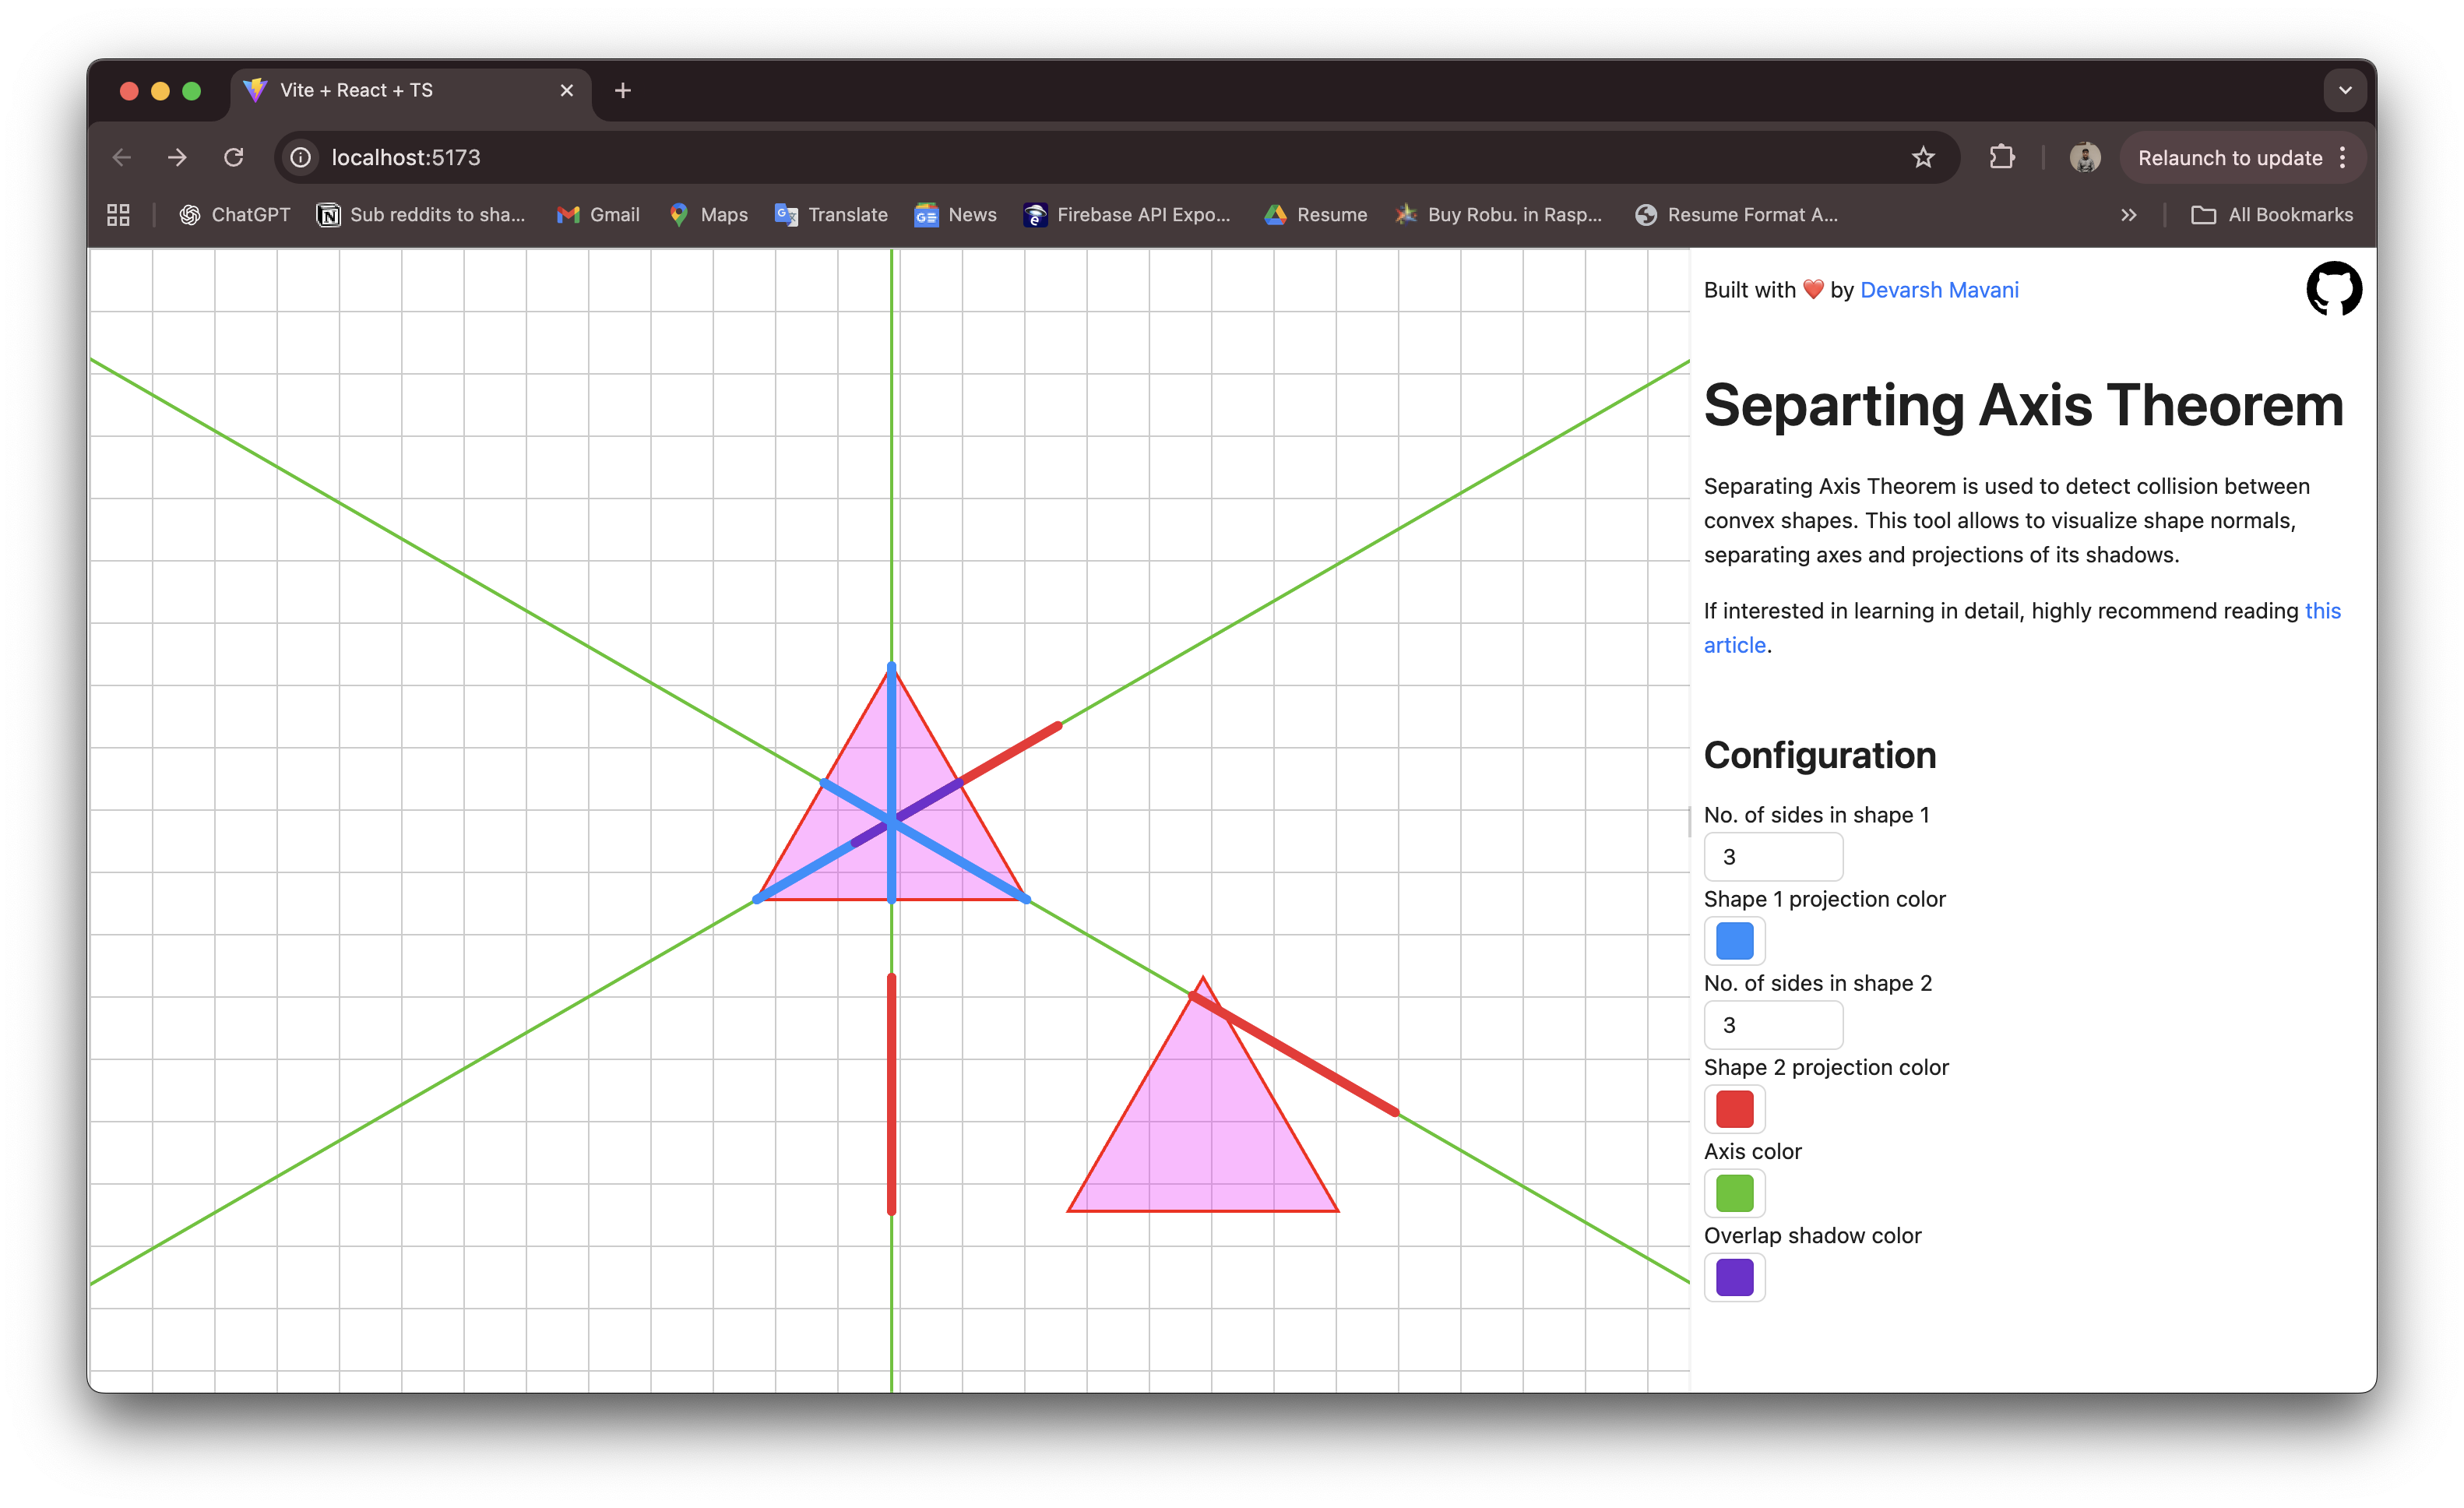Expand the tab search dropdown arrow
Viewport: 2464px width, 1508px height.
coord(2345,90)
